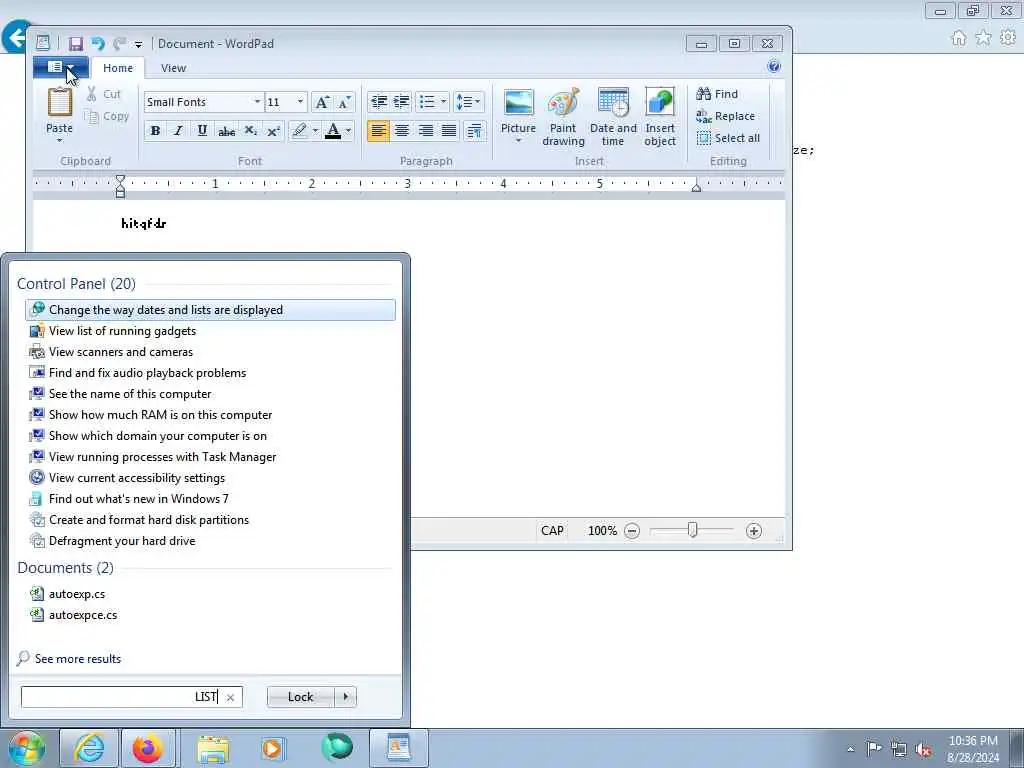Screen dimensions: 1024x768
Task: Expand the shutdown options arrow beside Lock
Action: (x=345, y=697)
